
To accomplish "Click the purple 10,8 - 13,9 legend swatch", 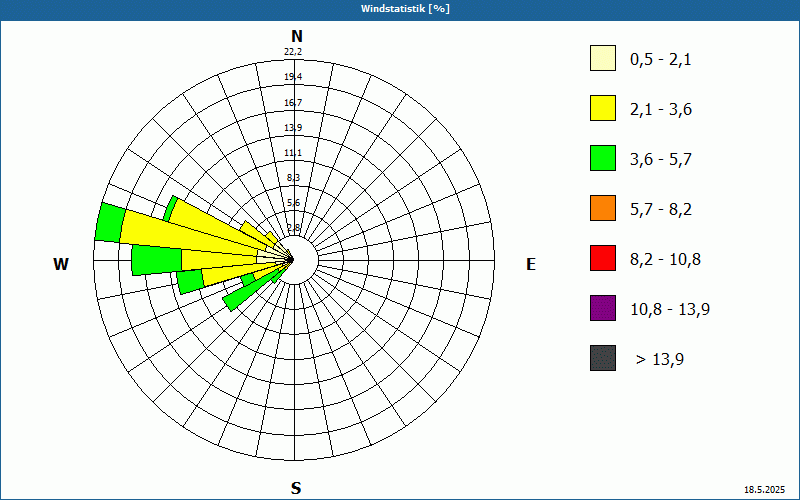I will pos(603,308).
